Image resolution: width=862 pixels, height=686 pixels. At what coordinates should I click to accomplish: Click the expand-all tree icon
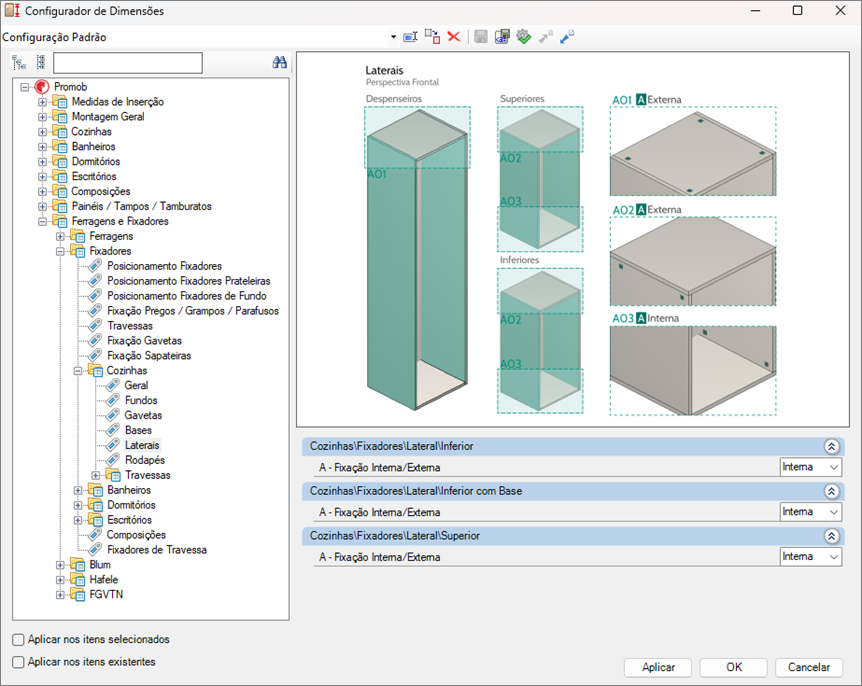click(19, 63)
